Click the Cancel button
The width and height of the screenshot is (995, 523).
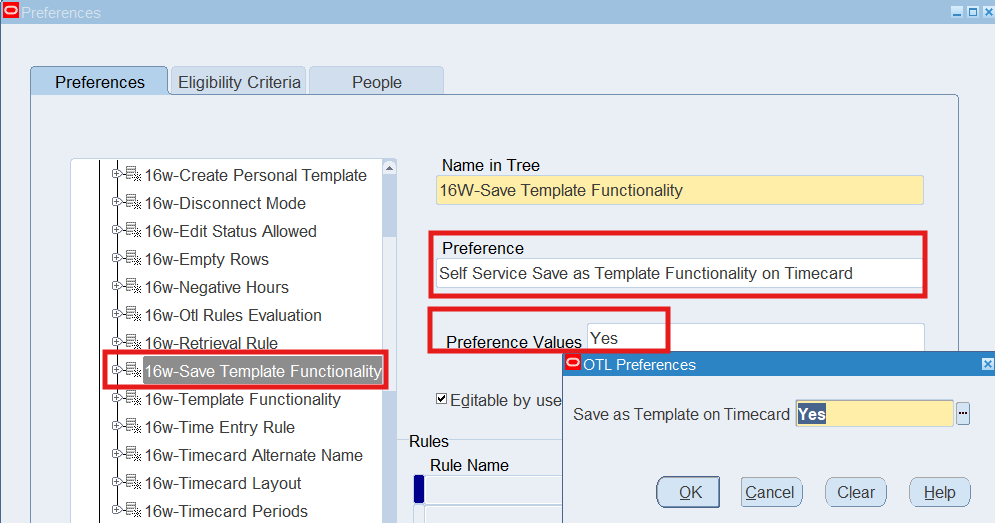pyautogui.click(x=770, y=492)
